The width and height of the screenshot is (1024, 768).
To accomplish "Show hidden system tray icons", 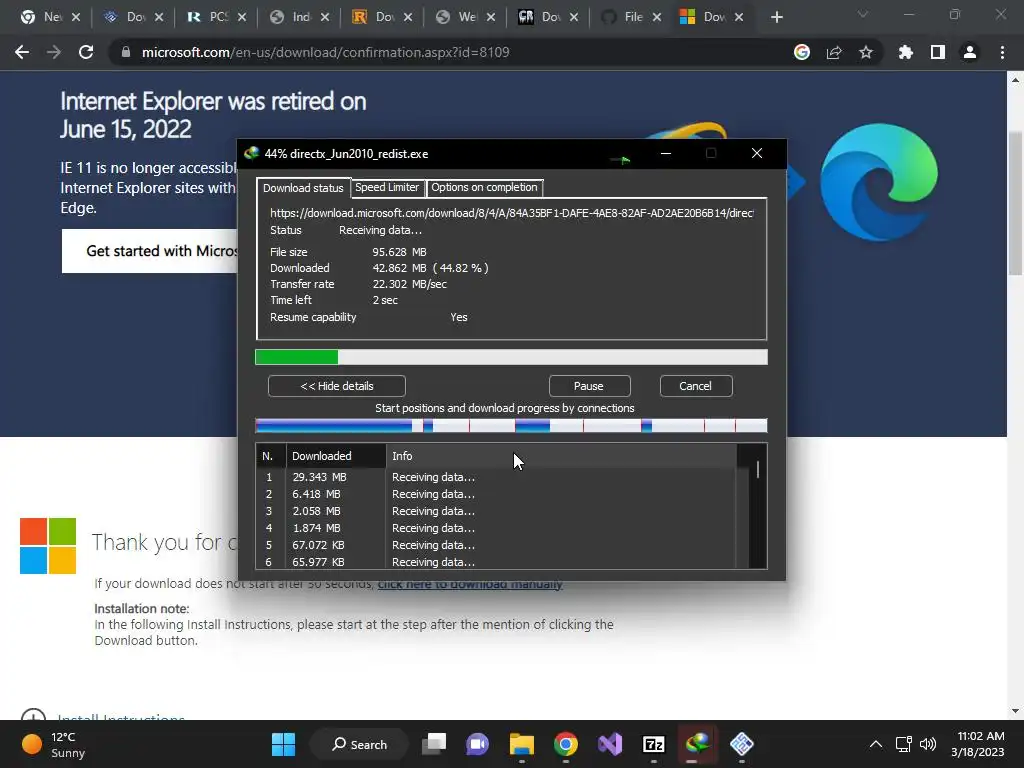I will pos(876,744).
